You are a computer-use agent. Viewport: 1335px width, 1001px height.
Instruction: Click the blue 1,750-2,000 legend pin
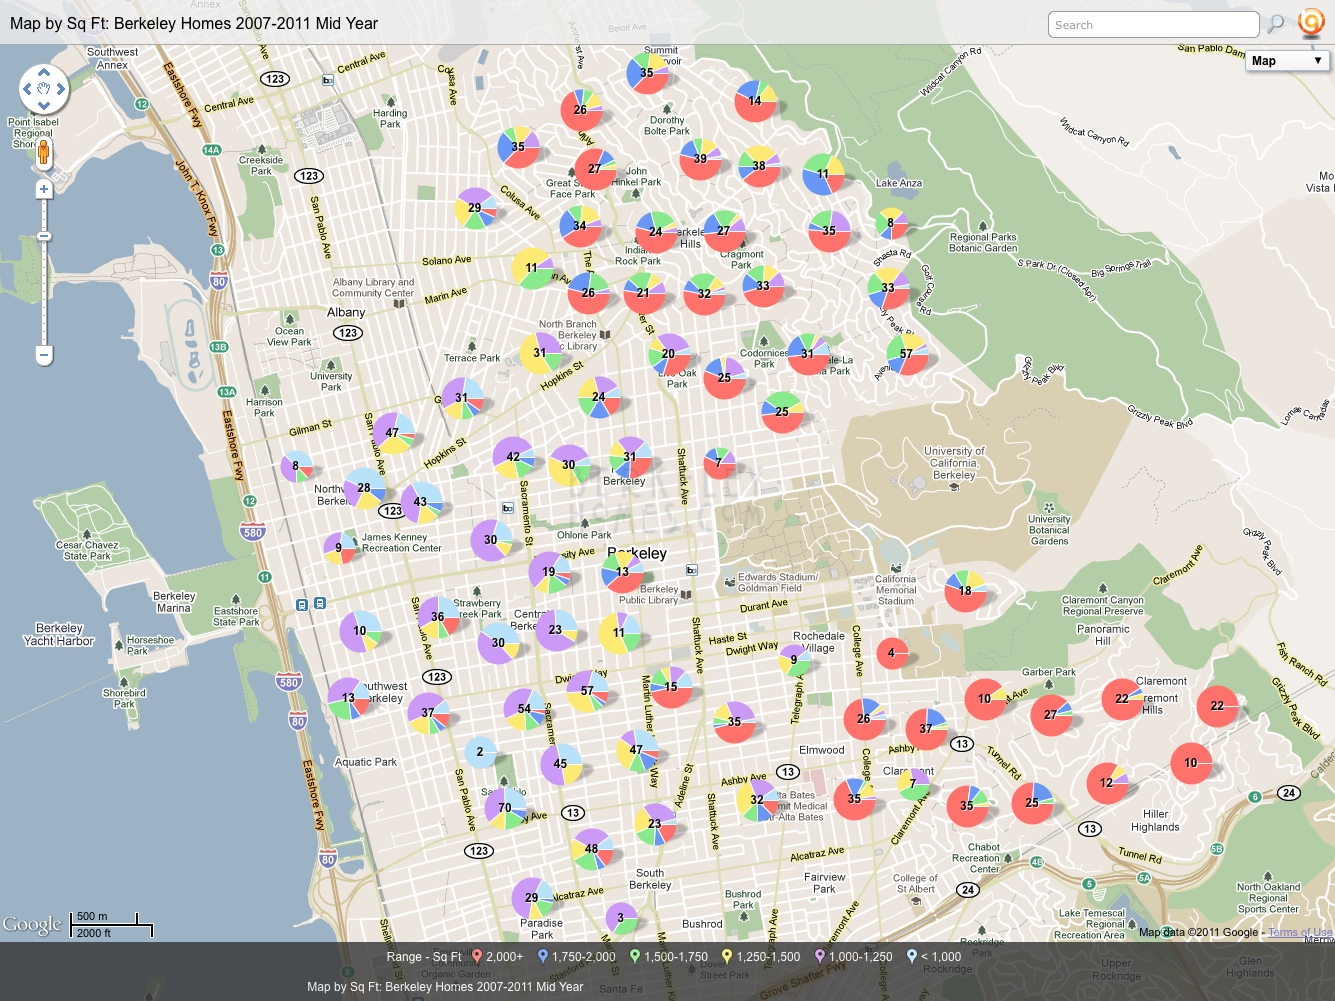(x=542, y=956)
